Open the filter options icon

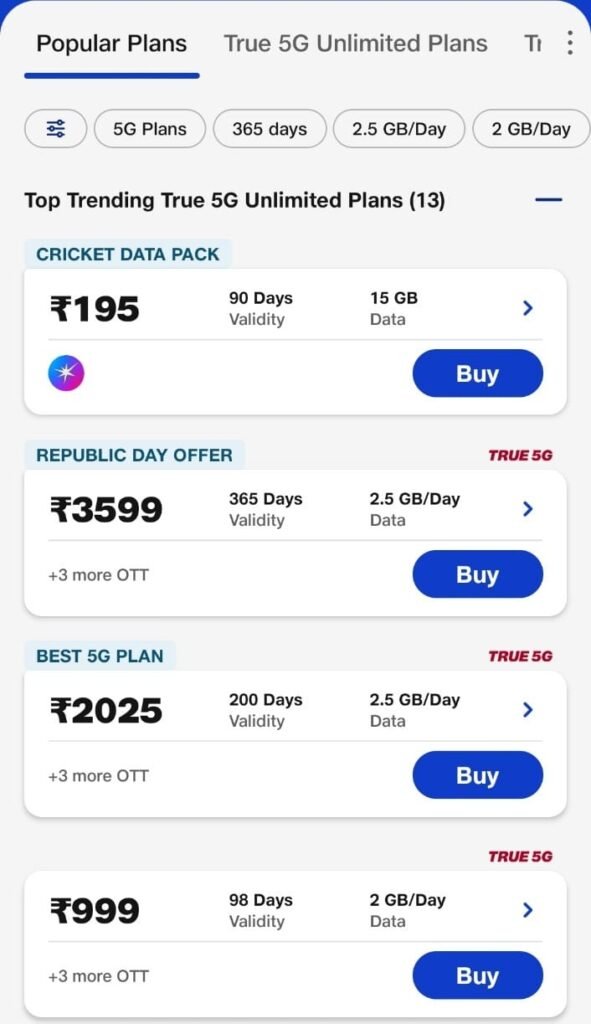pos(56,129)
